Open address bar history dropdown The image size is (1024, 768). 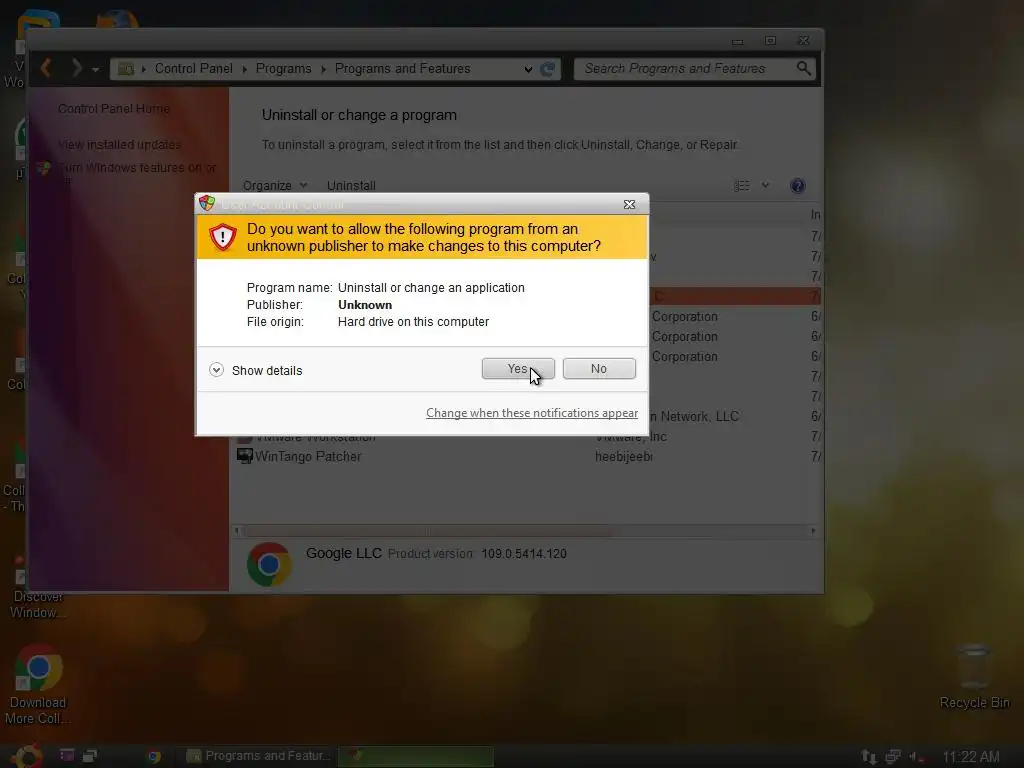click(x=528, y=69)
